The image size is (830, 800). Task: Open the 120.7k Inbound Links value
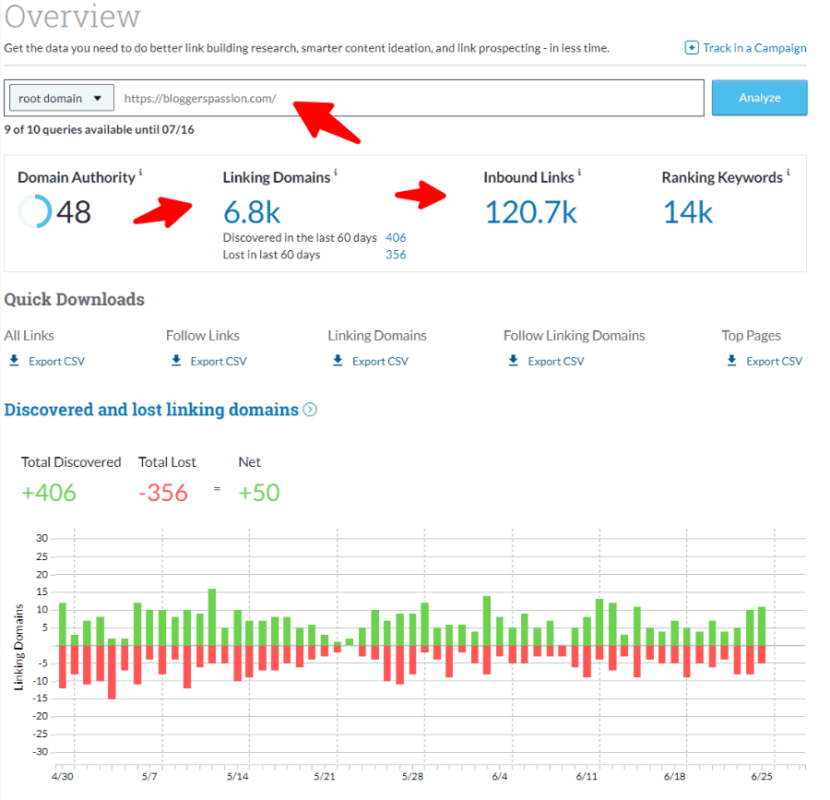coord(531,211)
